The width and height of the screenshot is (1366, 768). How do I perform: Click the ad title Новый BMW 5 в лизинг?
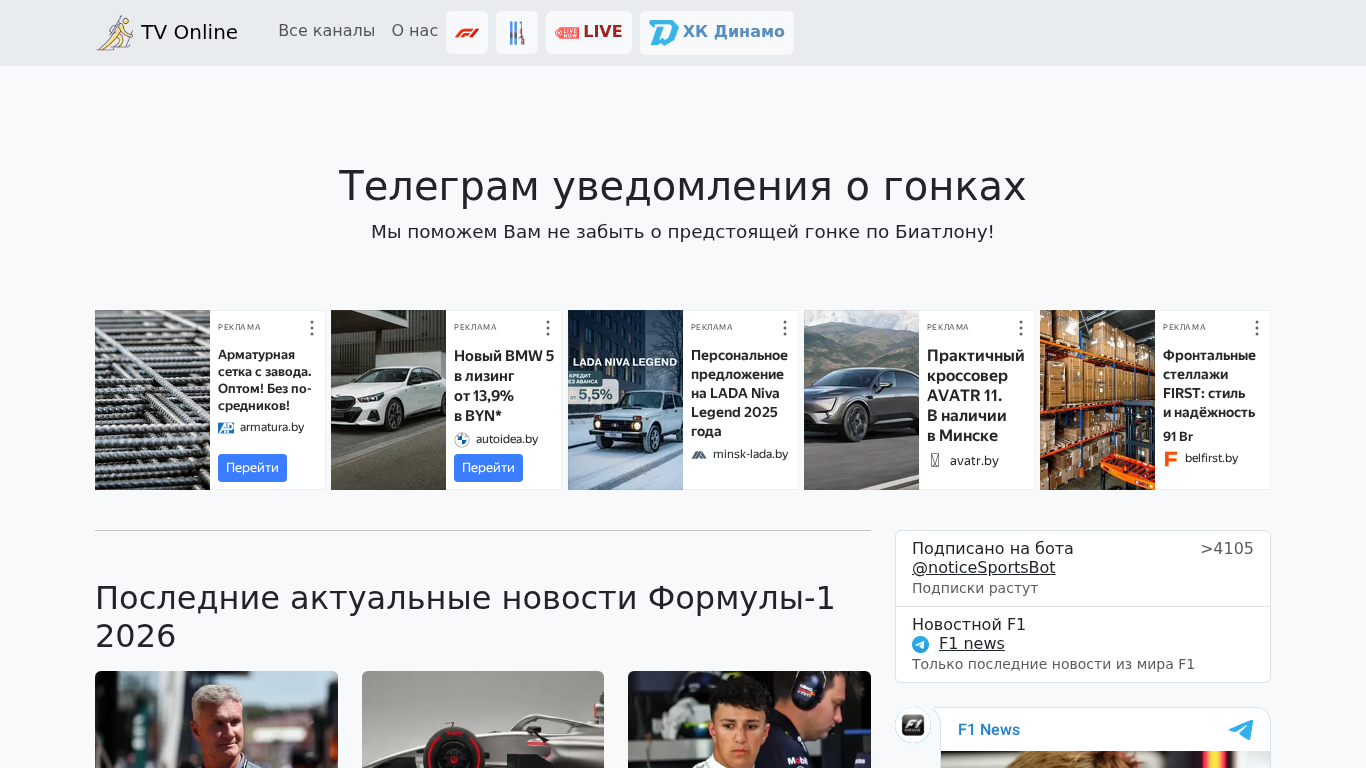click(x=504, y=385)
